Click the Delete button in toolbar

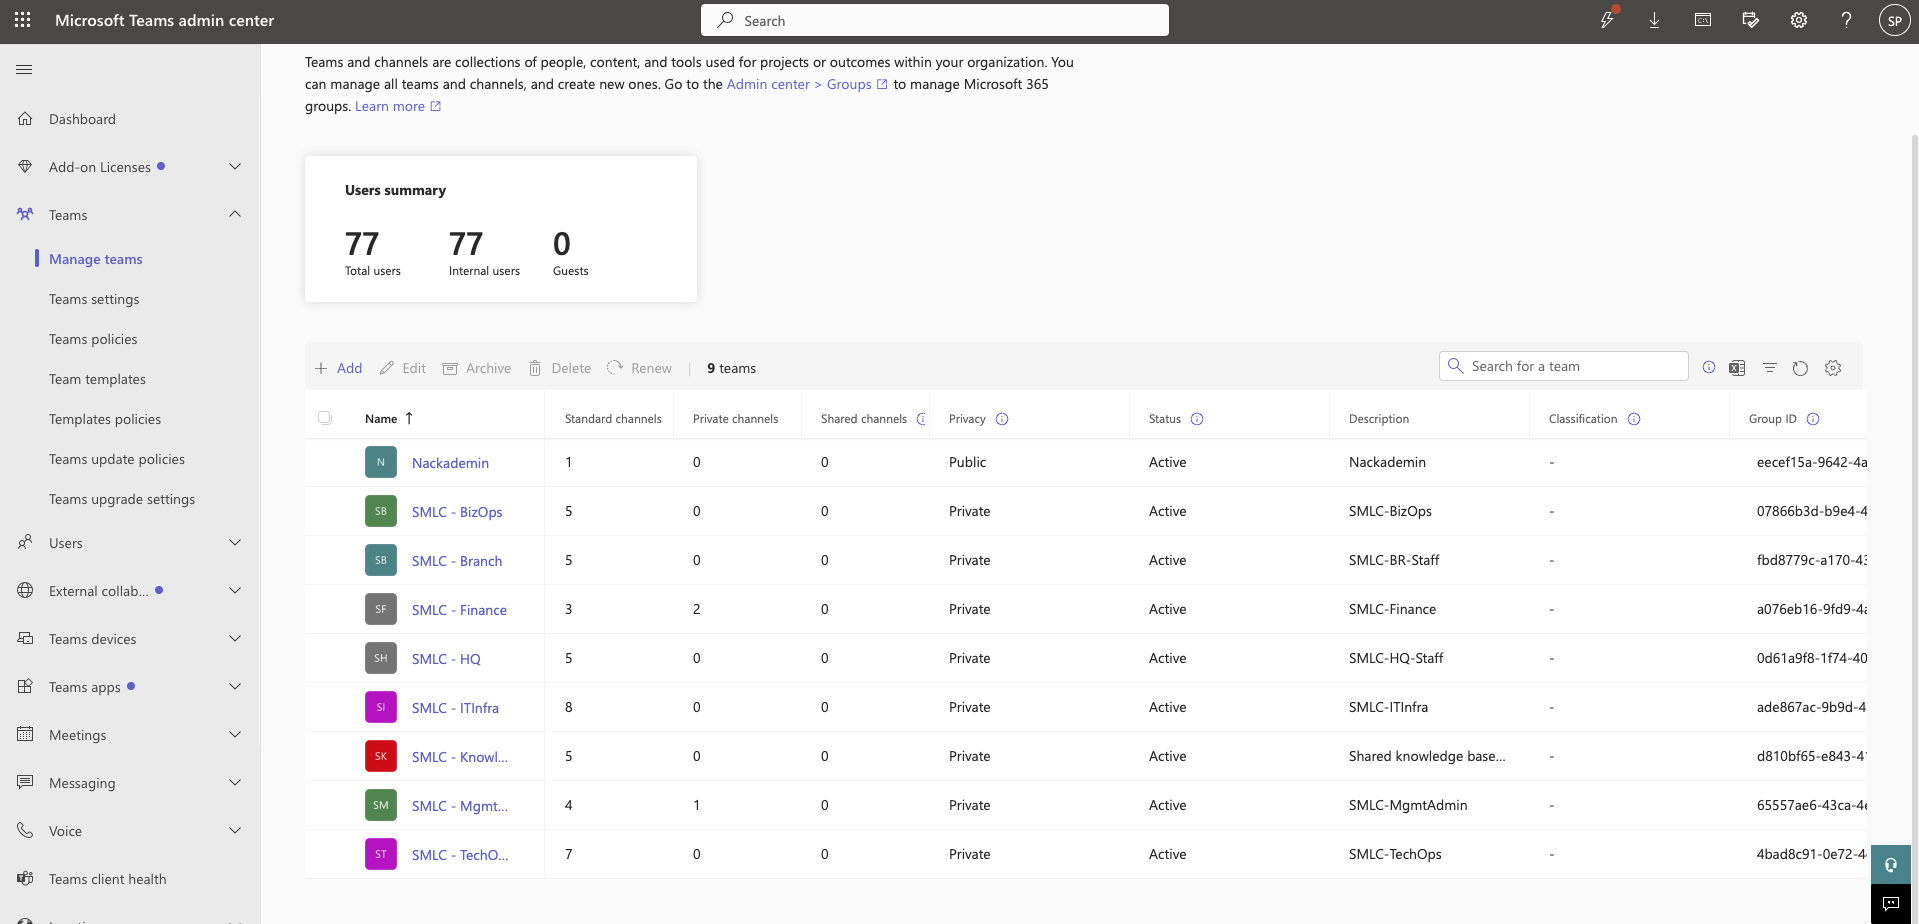[560, 368]
